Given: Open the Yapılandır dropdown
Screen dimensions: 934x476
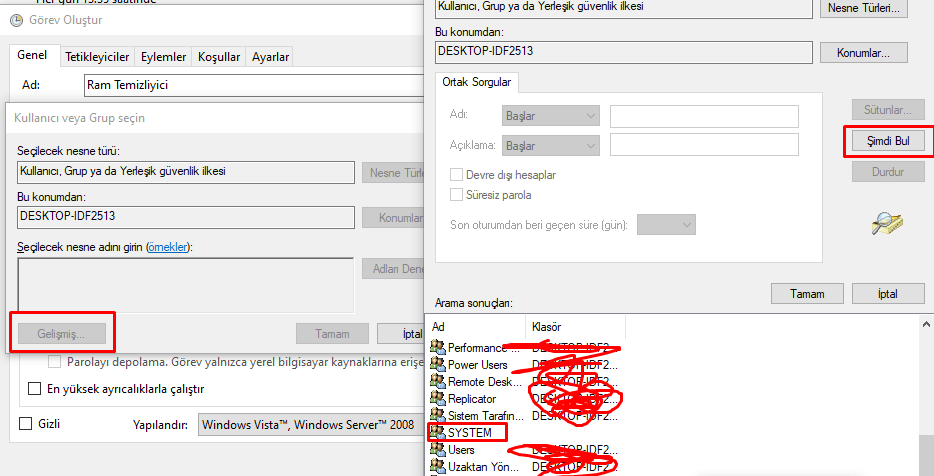Looking at the screenshot, I should pyautogui.click(x=310, y=425).
